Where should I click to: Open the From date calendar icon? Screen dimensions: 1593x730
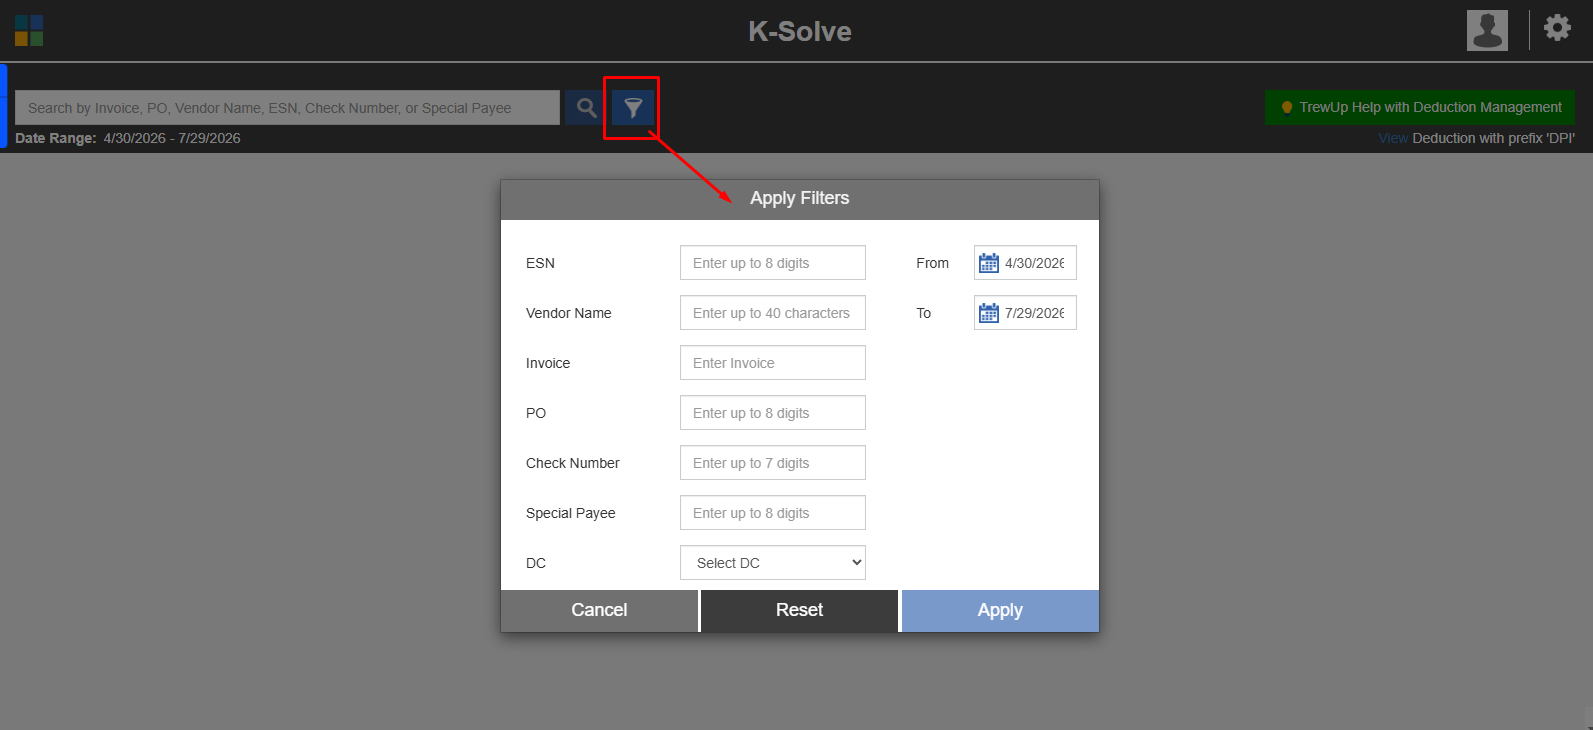pos(989,263)
